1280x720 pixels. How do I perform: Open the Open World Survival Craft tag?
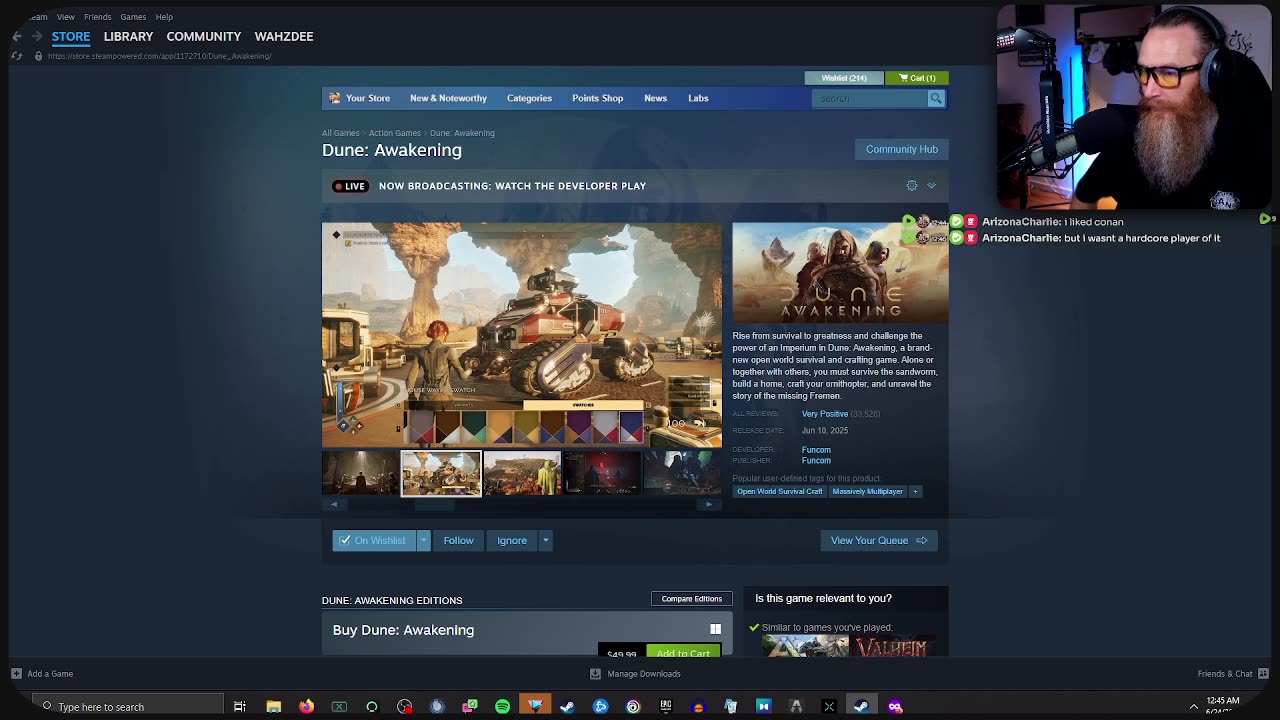tap(779, 492)
